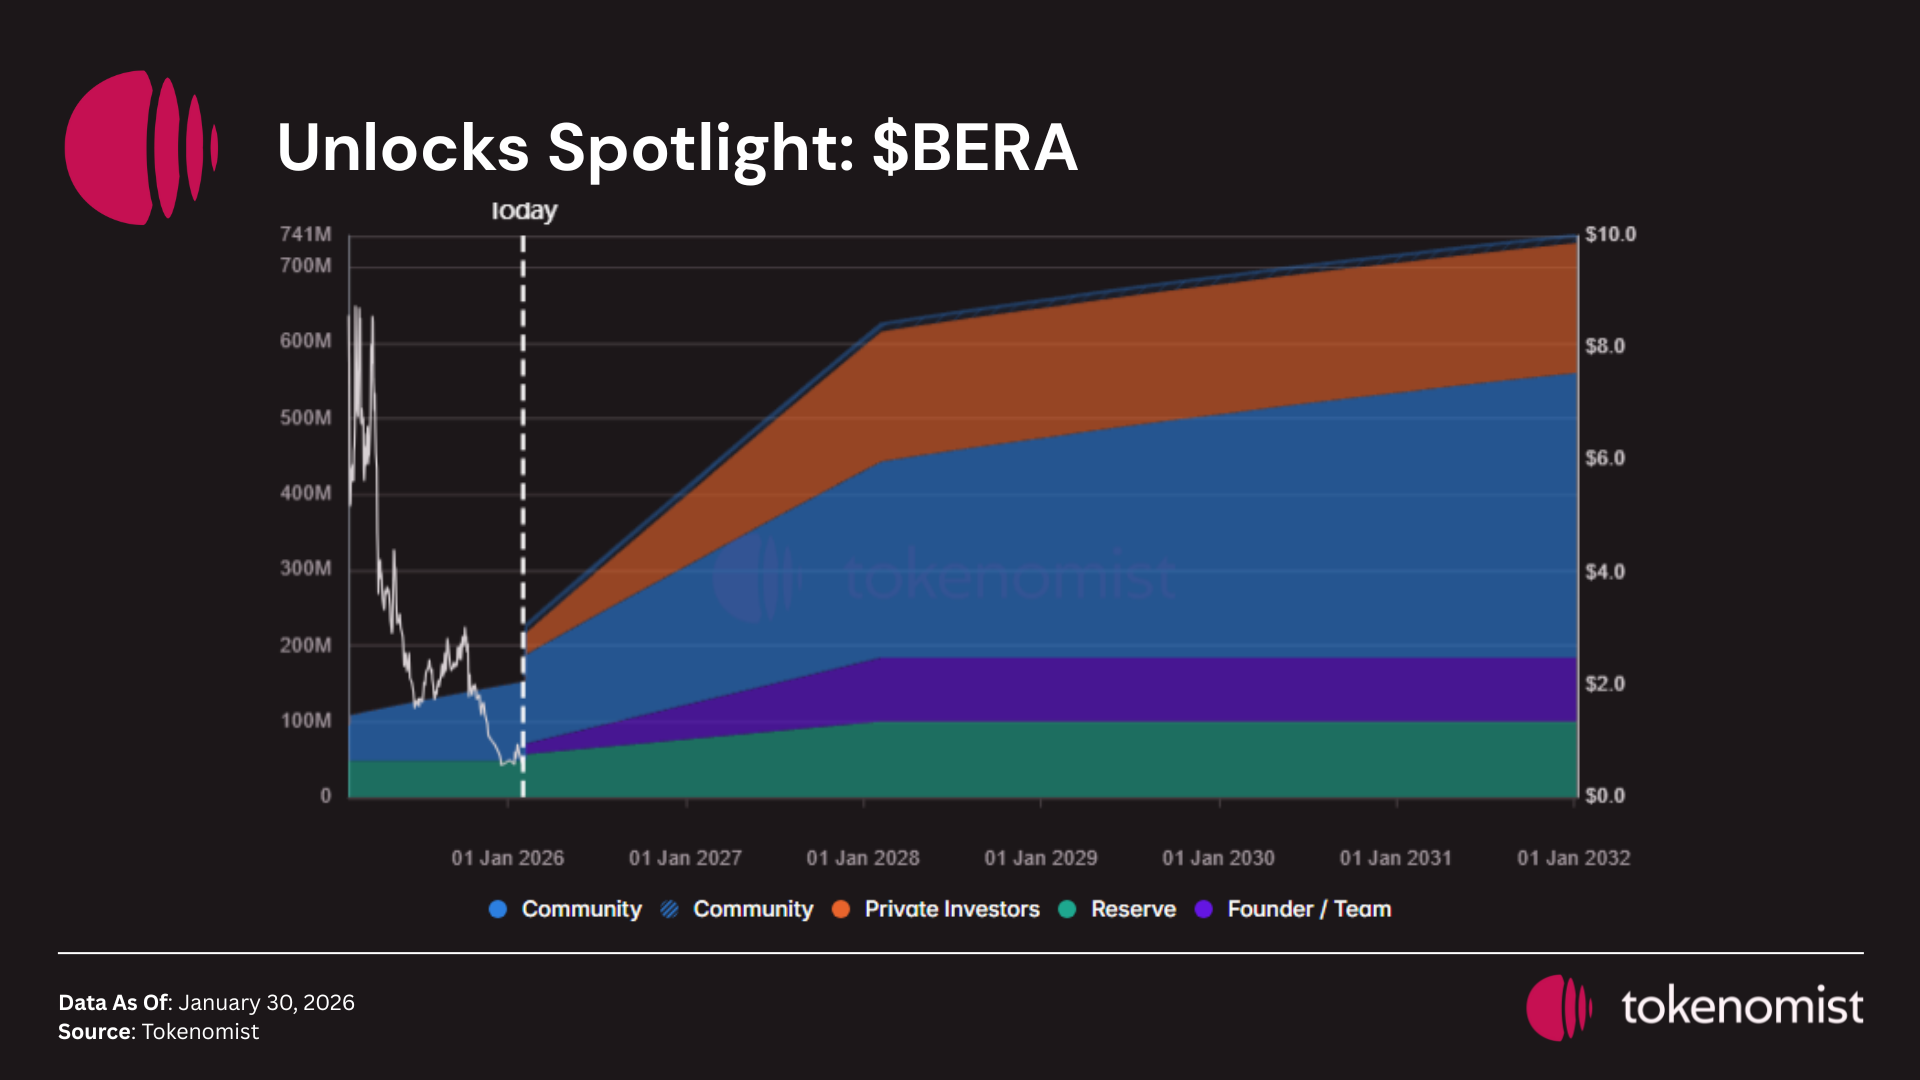1920x1080 pixels.
Task: Click the purple Founder / Team chart area
Action: click(1200, 689)
